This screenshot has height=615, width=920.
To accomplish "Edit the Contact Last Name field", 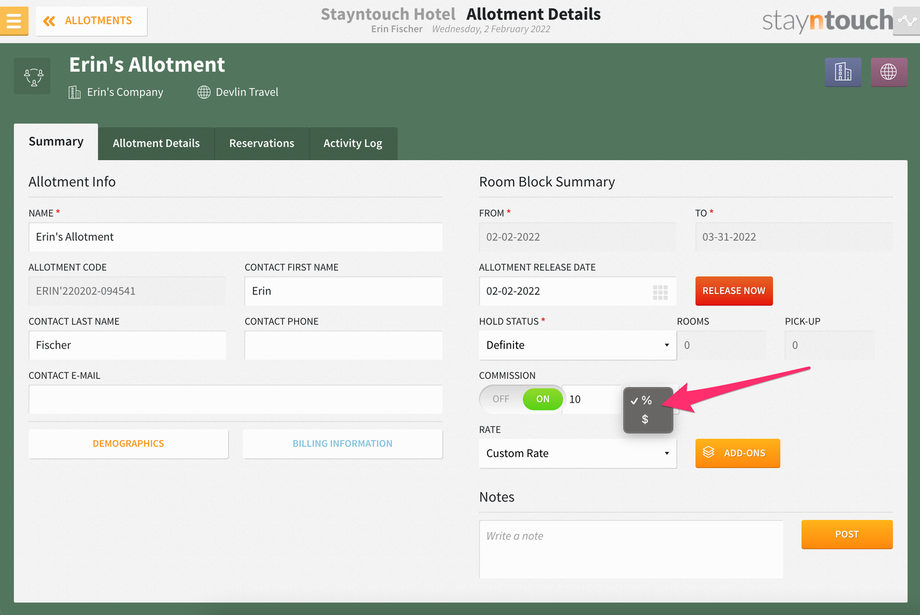I will tap(127, 345).
